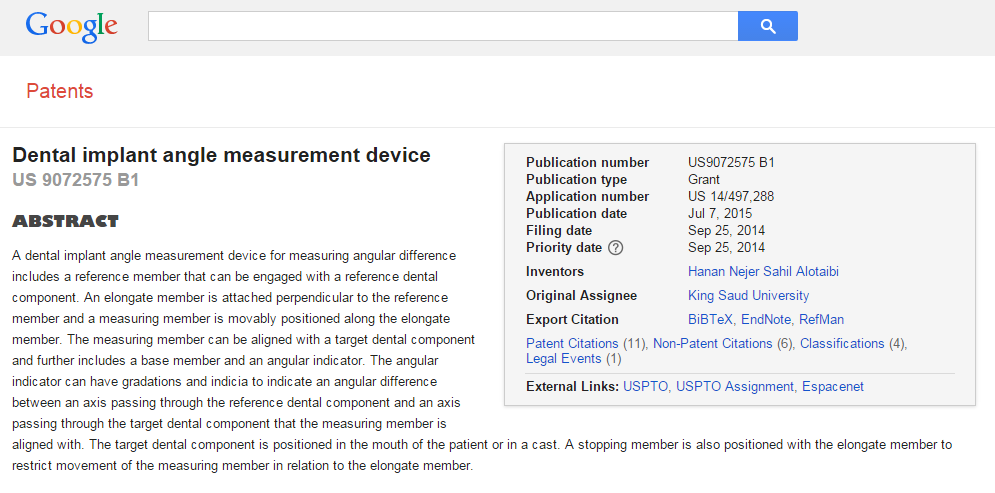Click the publication type value Grant
The image size is (995, 493).
point(704,180)
